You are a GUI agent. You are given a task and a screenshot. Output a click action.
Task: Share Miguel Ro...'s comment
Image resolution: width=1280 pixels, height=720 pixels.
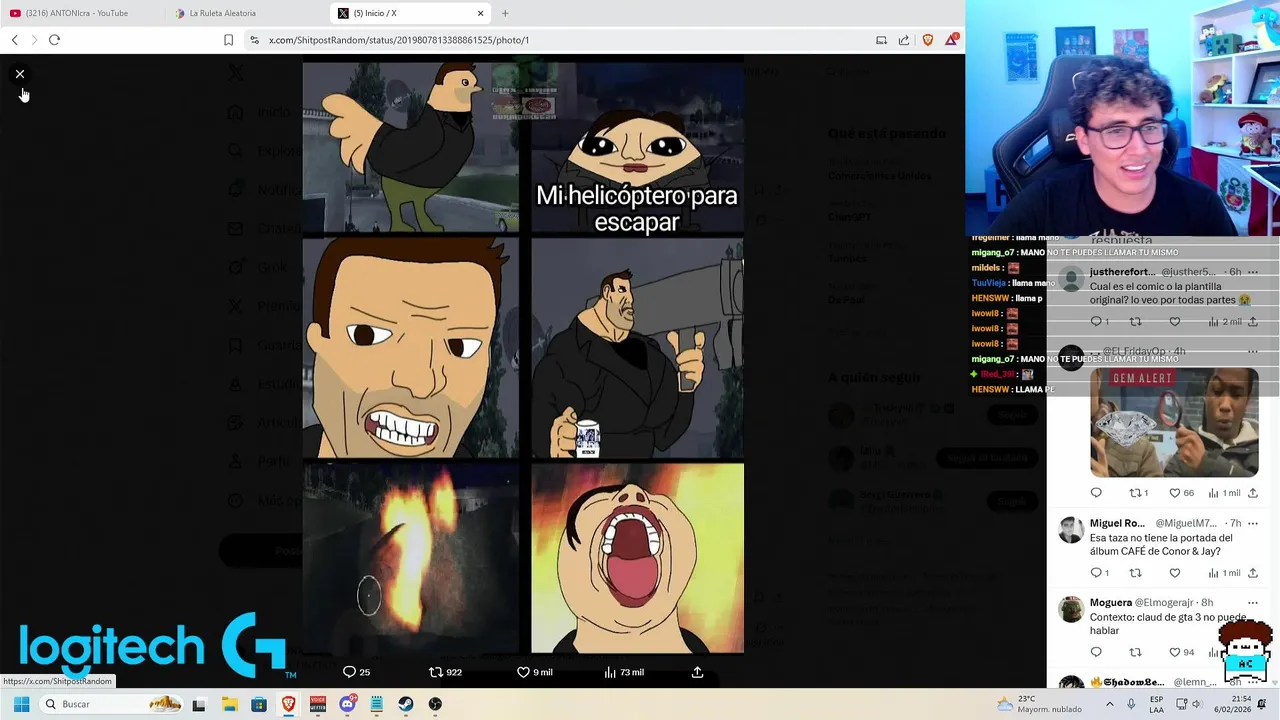coord(1253,573)
